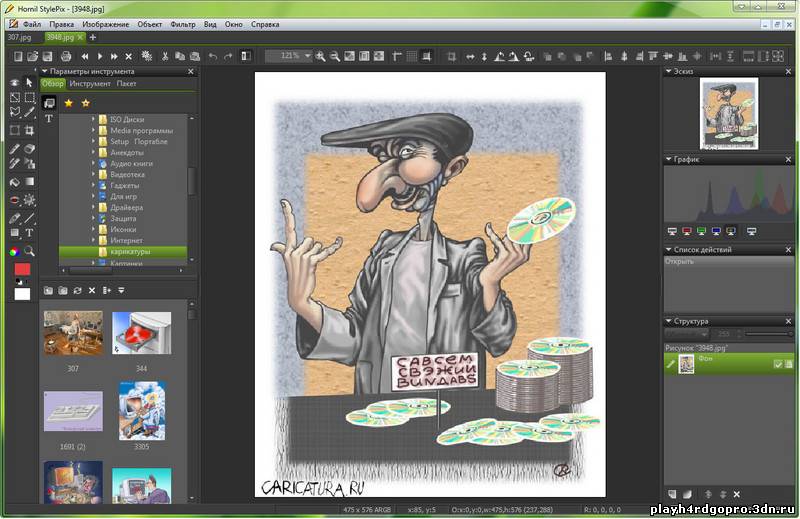
Task: Select the red-eye removal tool
Action: [x=14, y=200]
